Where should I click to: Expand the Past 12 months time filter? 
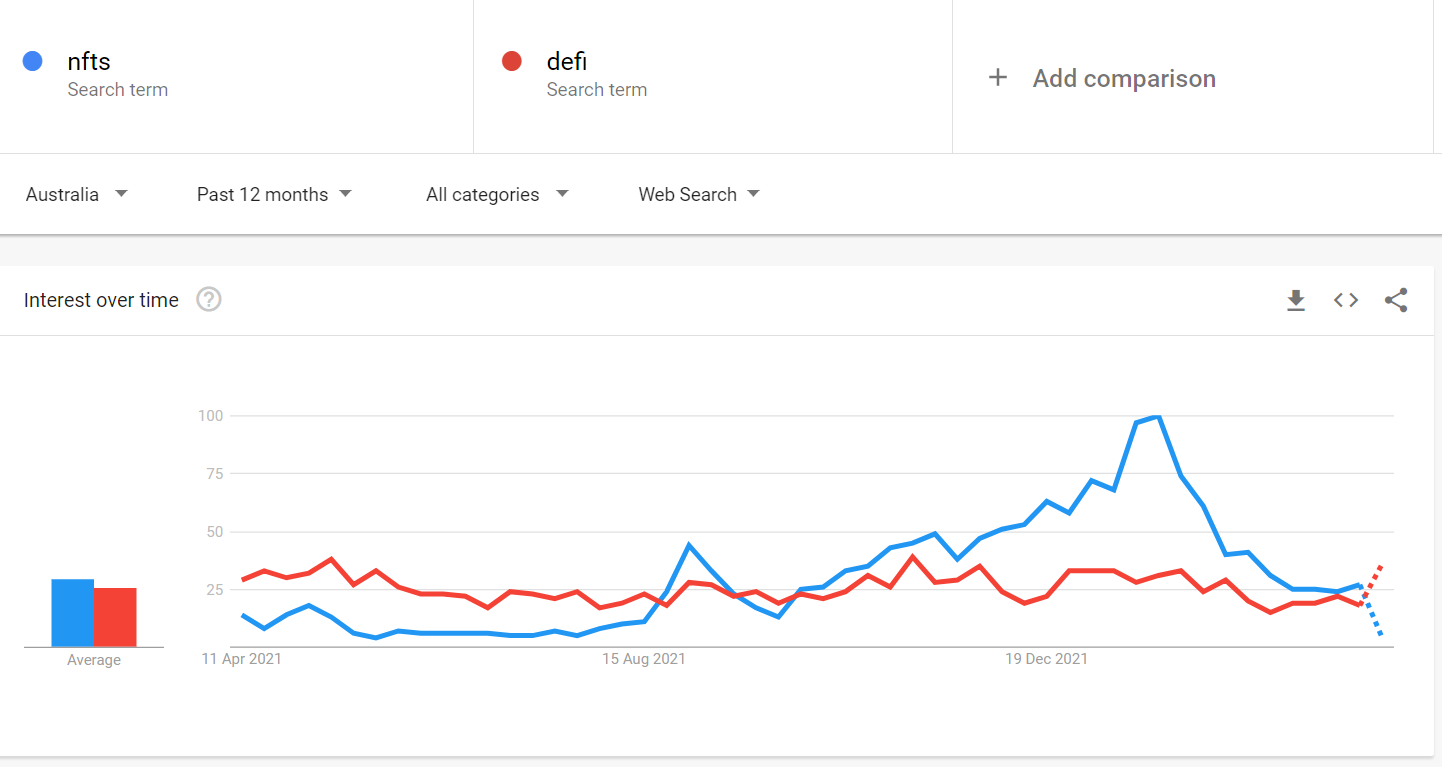click(x=274, y=194)
